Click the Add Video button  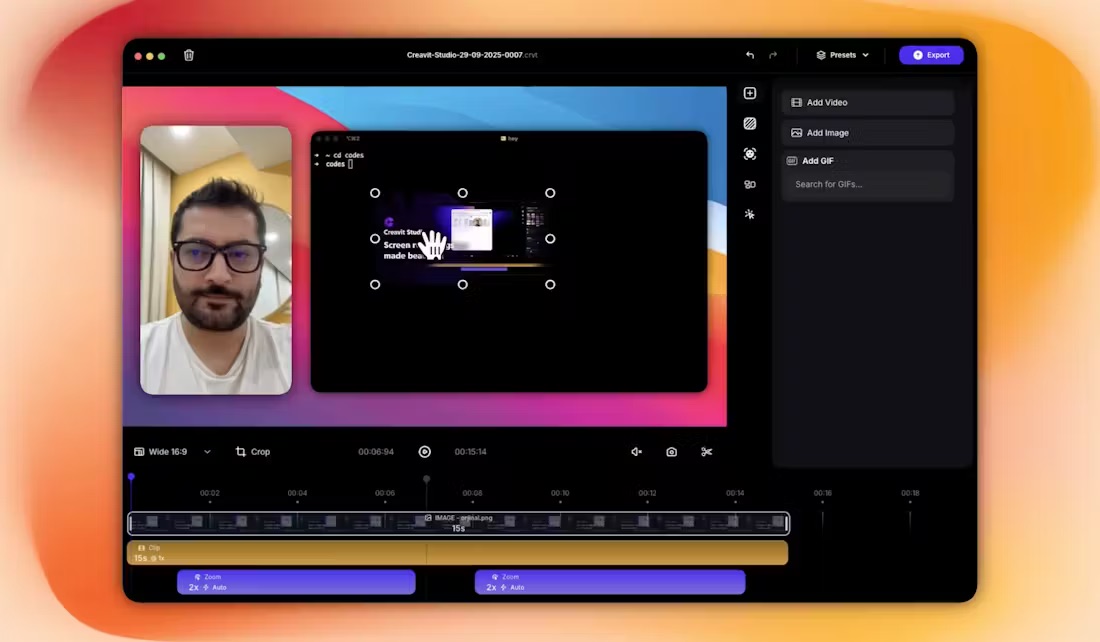867,102
